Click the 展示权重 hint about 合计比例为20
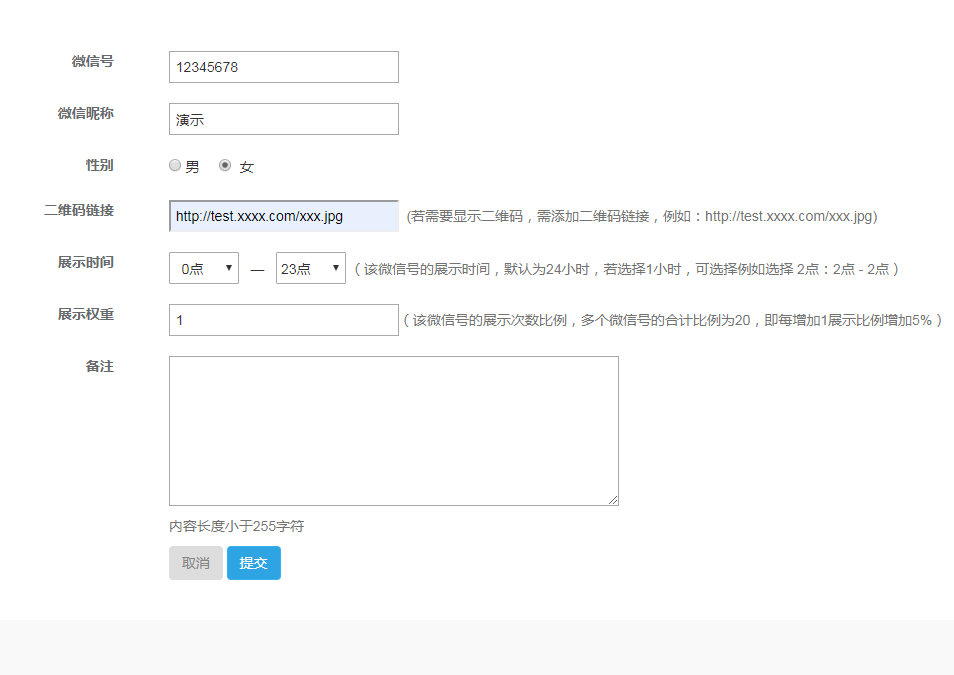Image resolution: width=954 pixels, height=675 pixels. coord(673,320)
